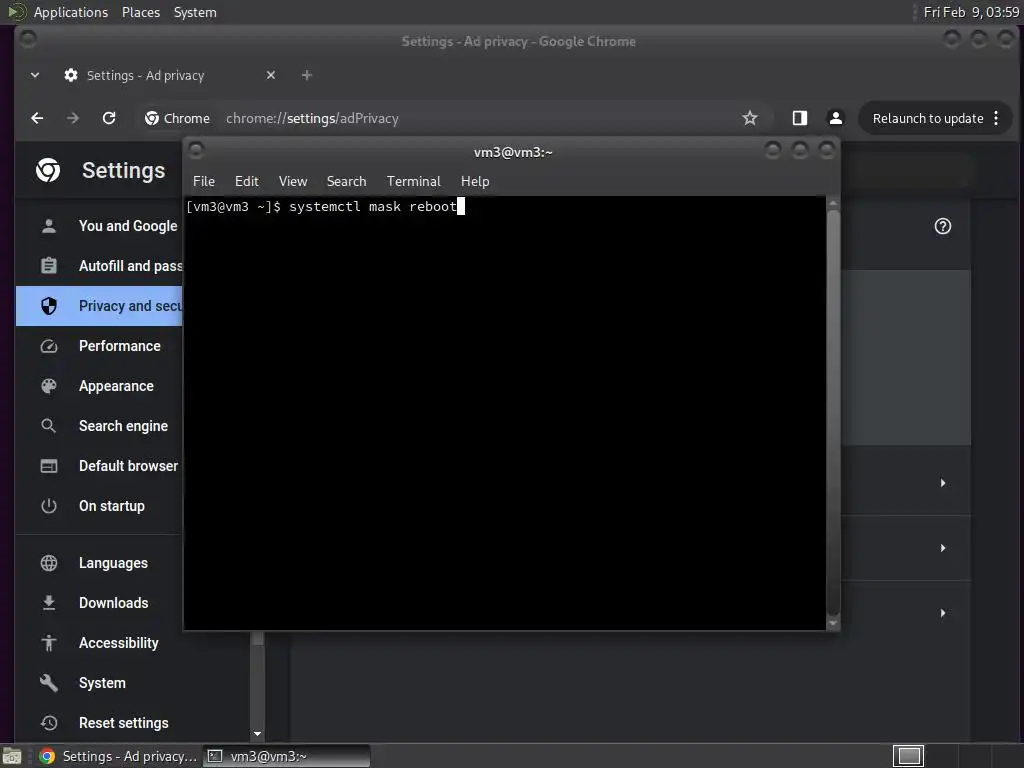Click the You and Google person icon

tap(49, 226)
